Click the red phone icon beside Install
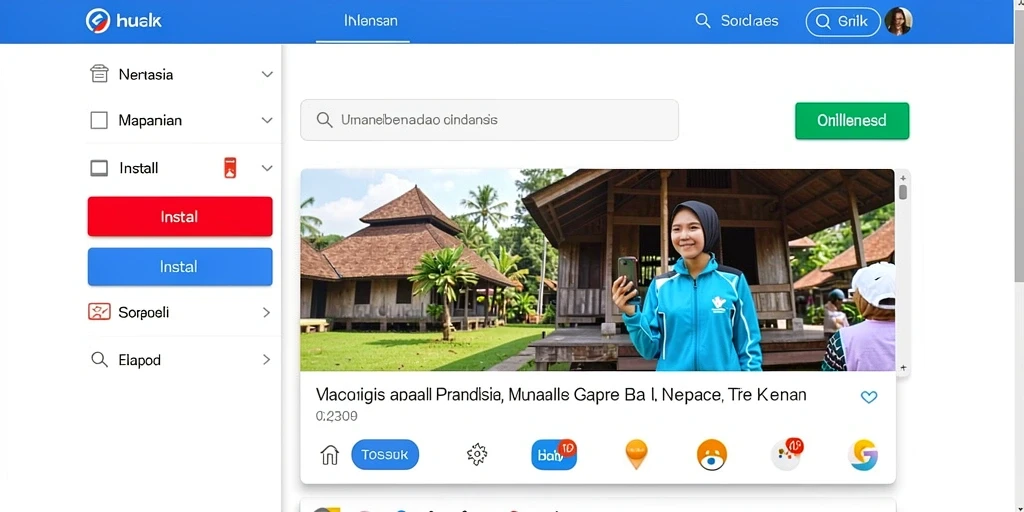Screen dimensions: 1024x512 click(230, 168)
